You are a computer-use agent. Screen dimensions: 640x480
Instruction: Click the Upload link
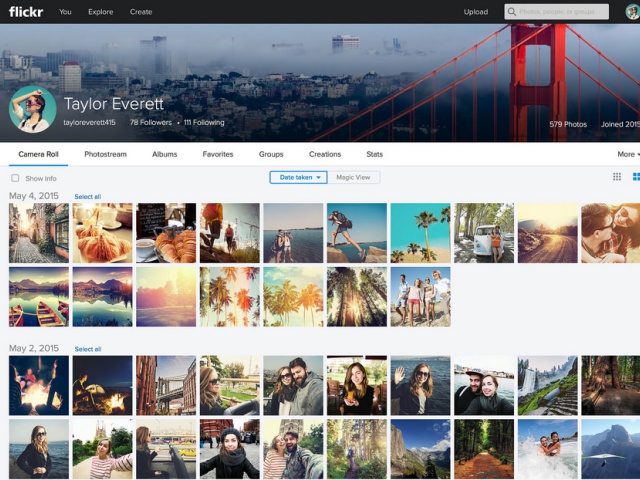coord(476,12)
